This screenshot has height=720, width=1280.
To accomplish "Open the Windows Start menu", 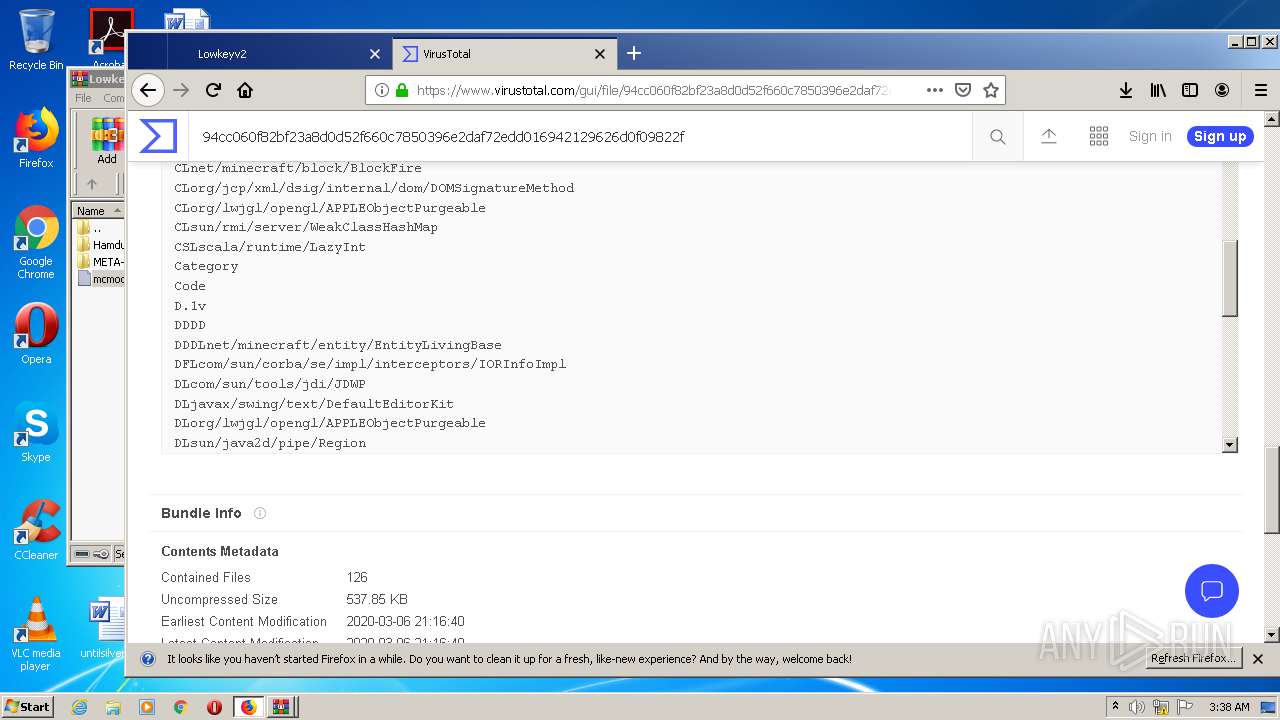I will pos(28,706).
